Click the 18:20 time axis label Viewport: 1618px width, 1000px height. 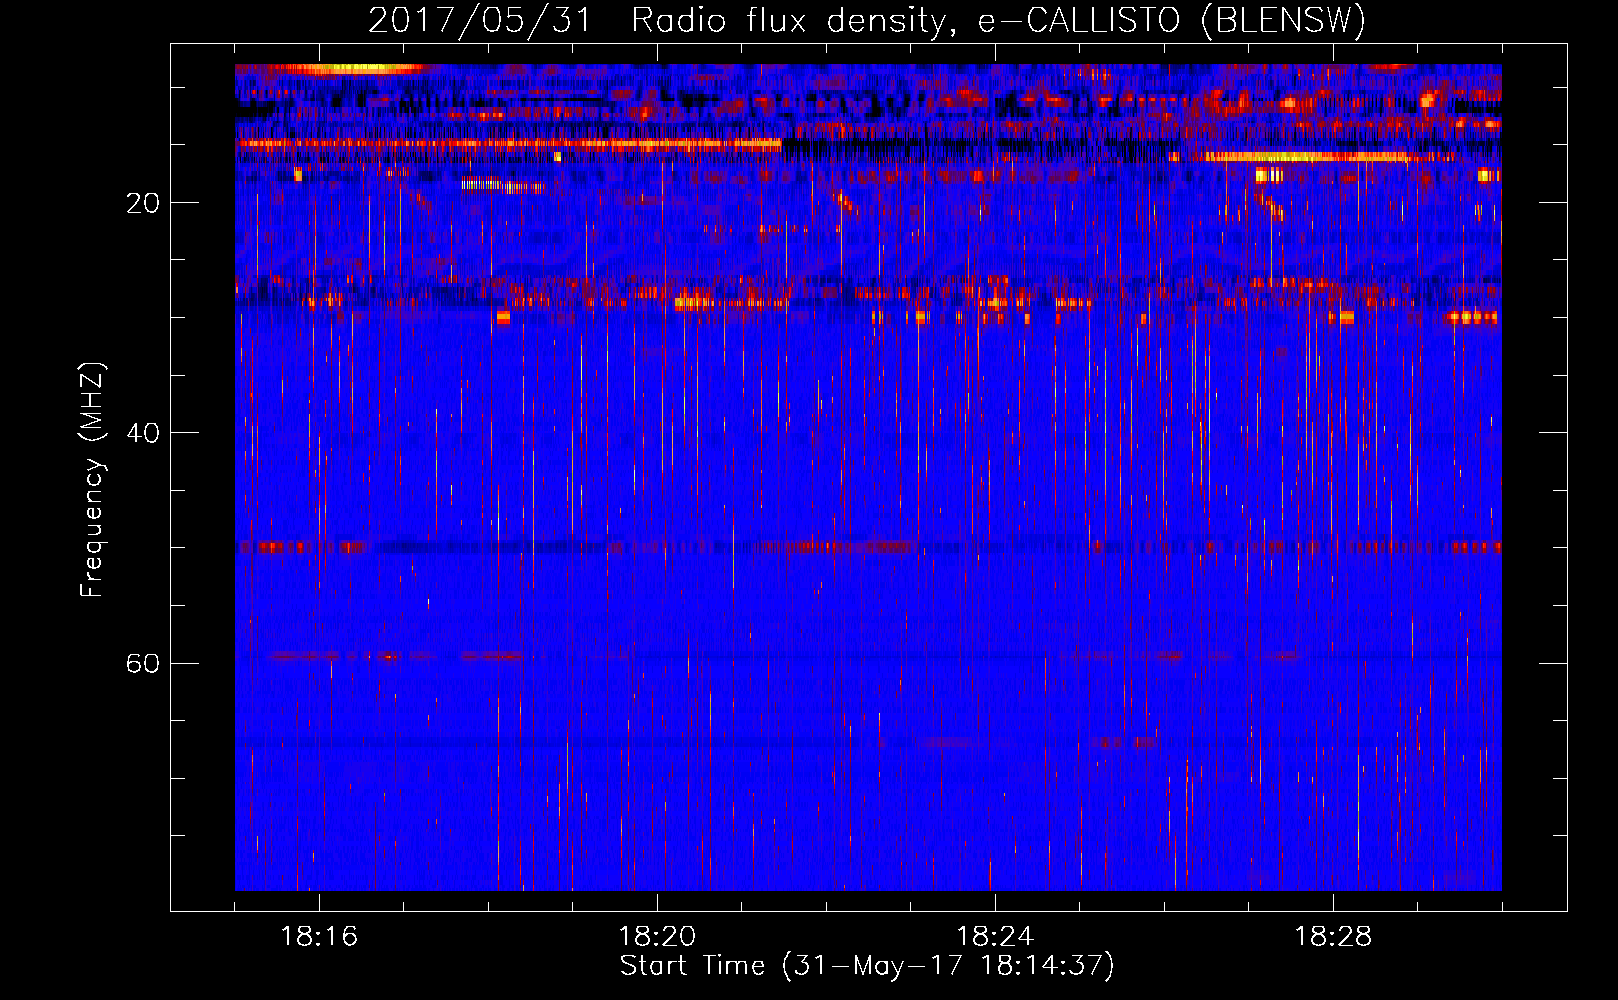[657, 937]
